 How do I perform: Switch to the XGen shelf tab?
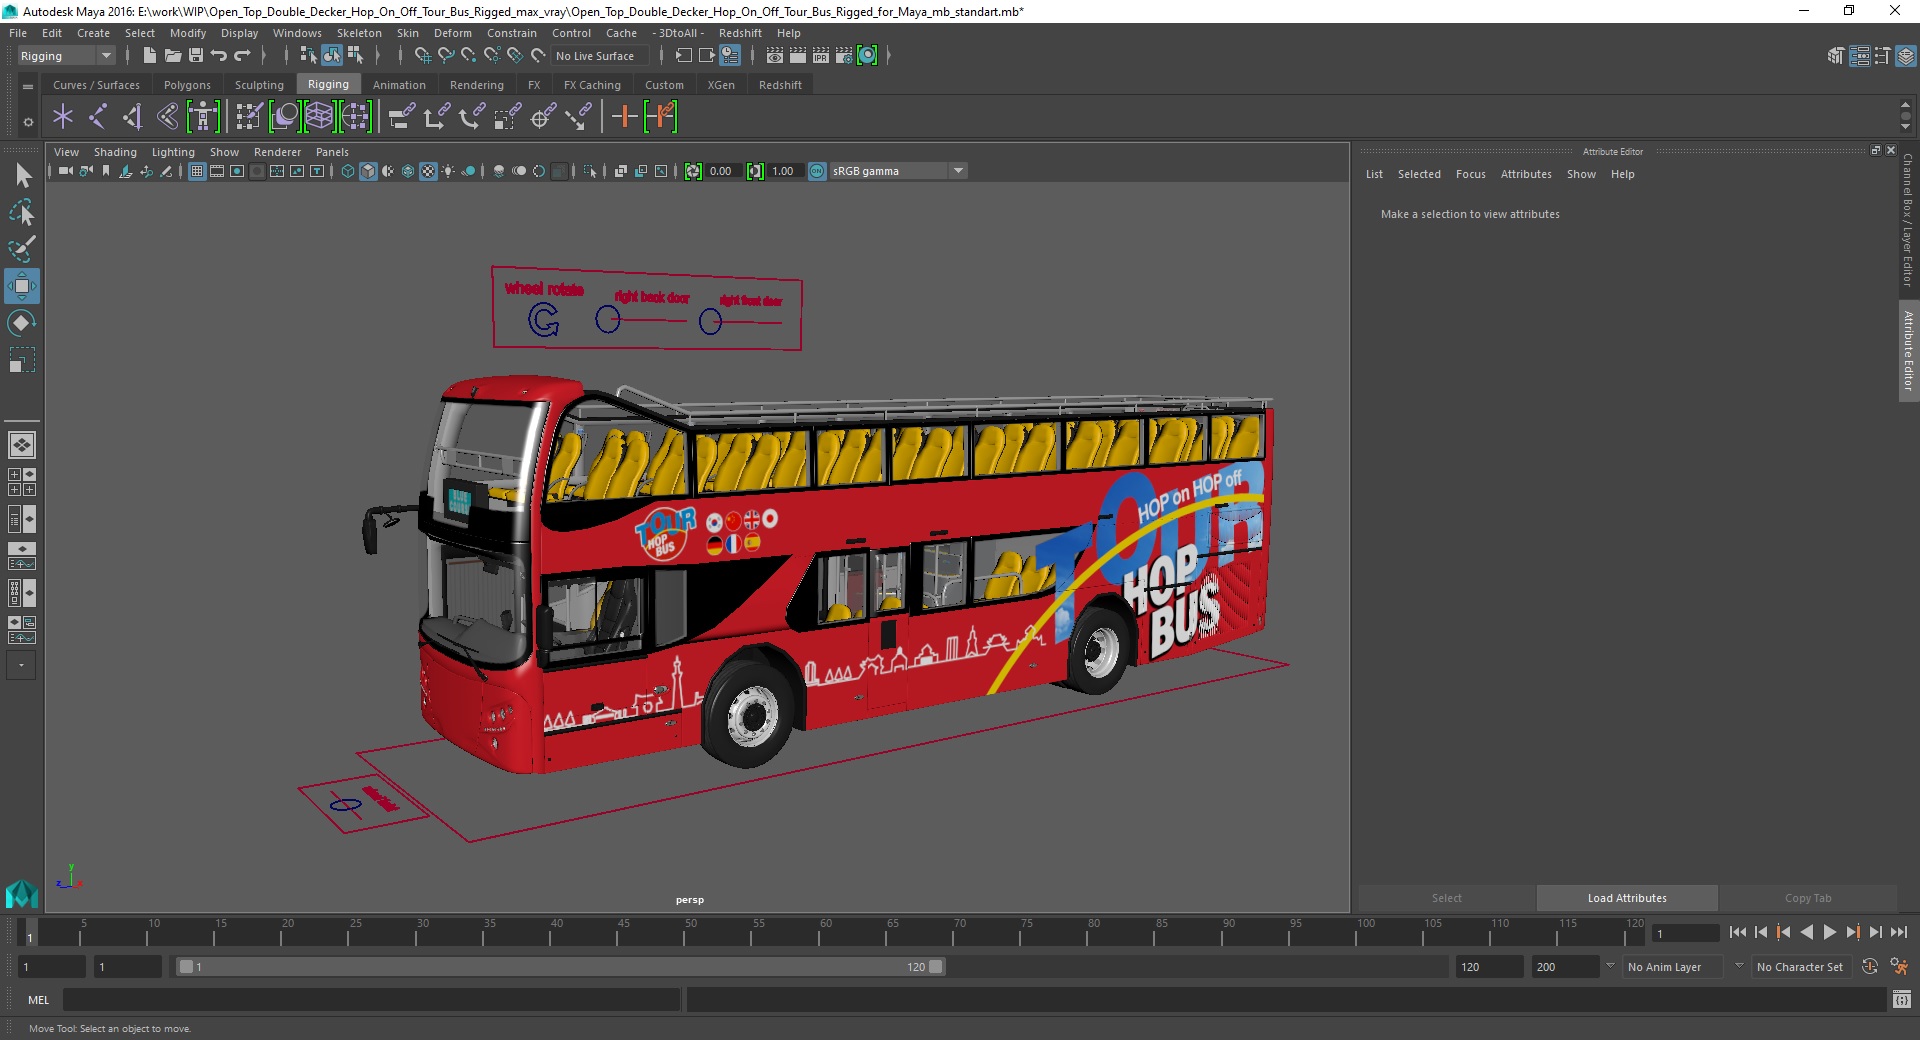721,85
